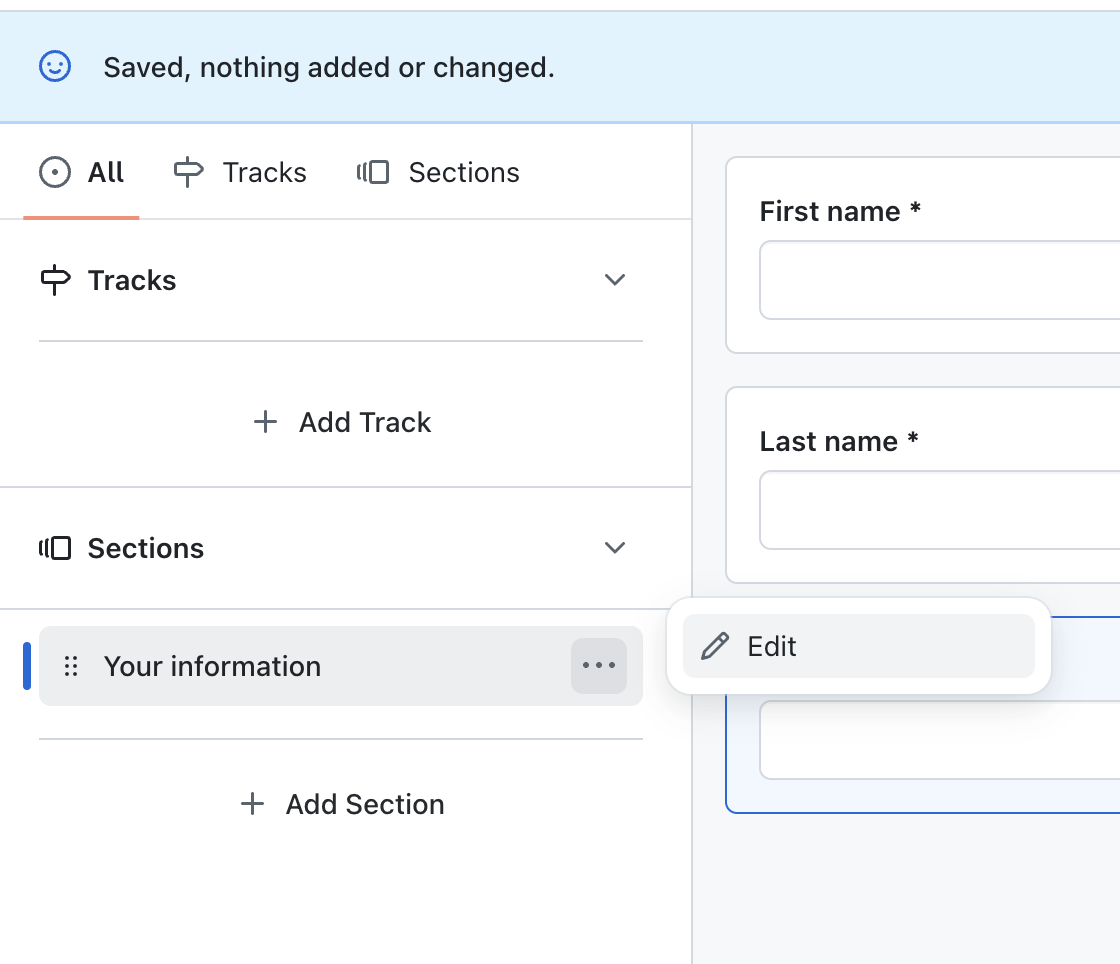The height and width of the screenshot is (964, 1120).
Task: Click the pencil icon in the Edit popup
Action: point(715,646)
